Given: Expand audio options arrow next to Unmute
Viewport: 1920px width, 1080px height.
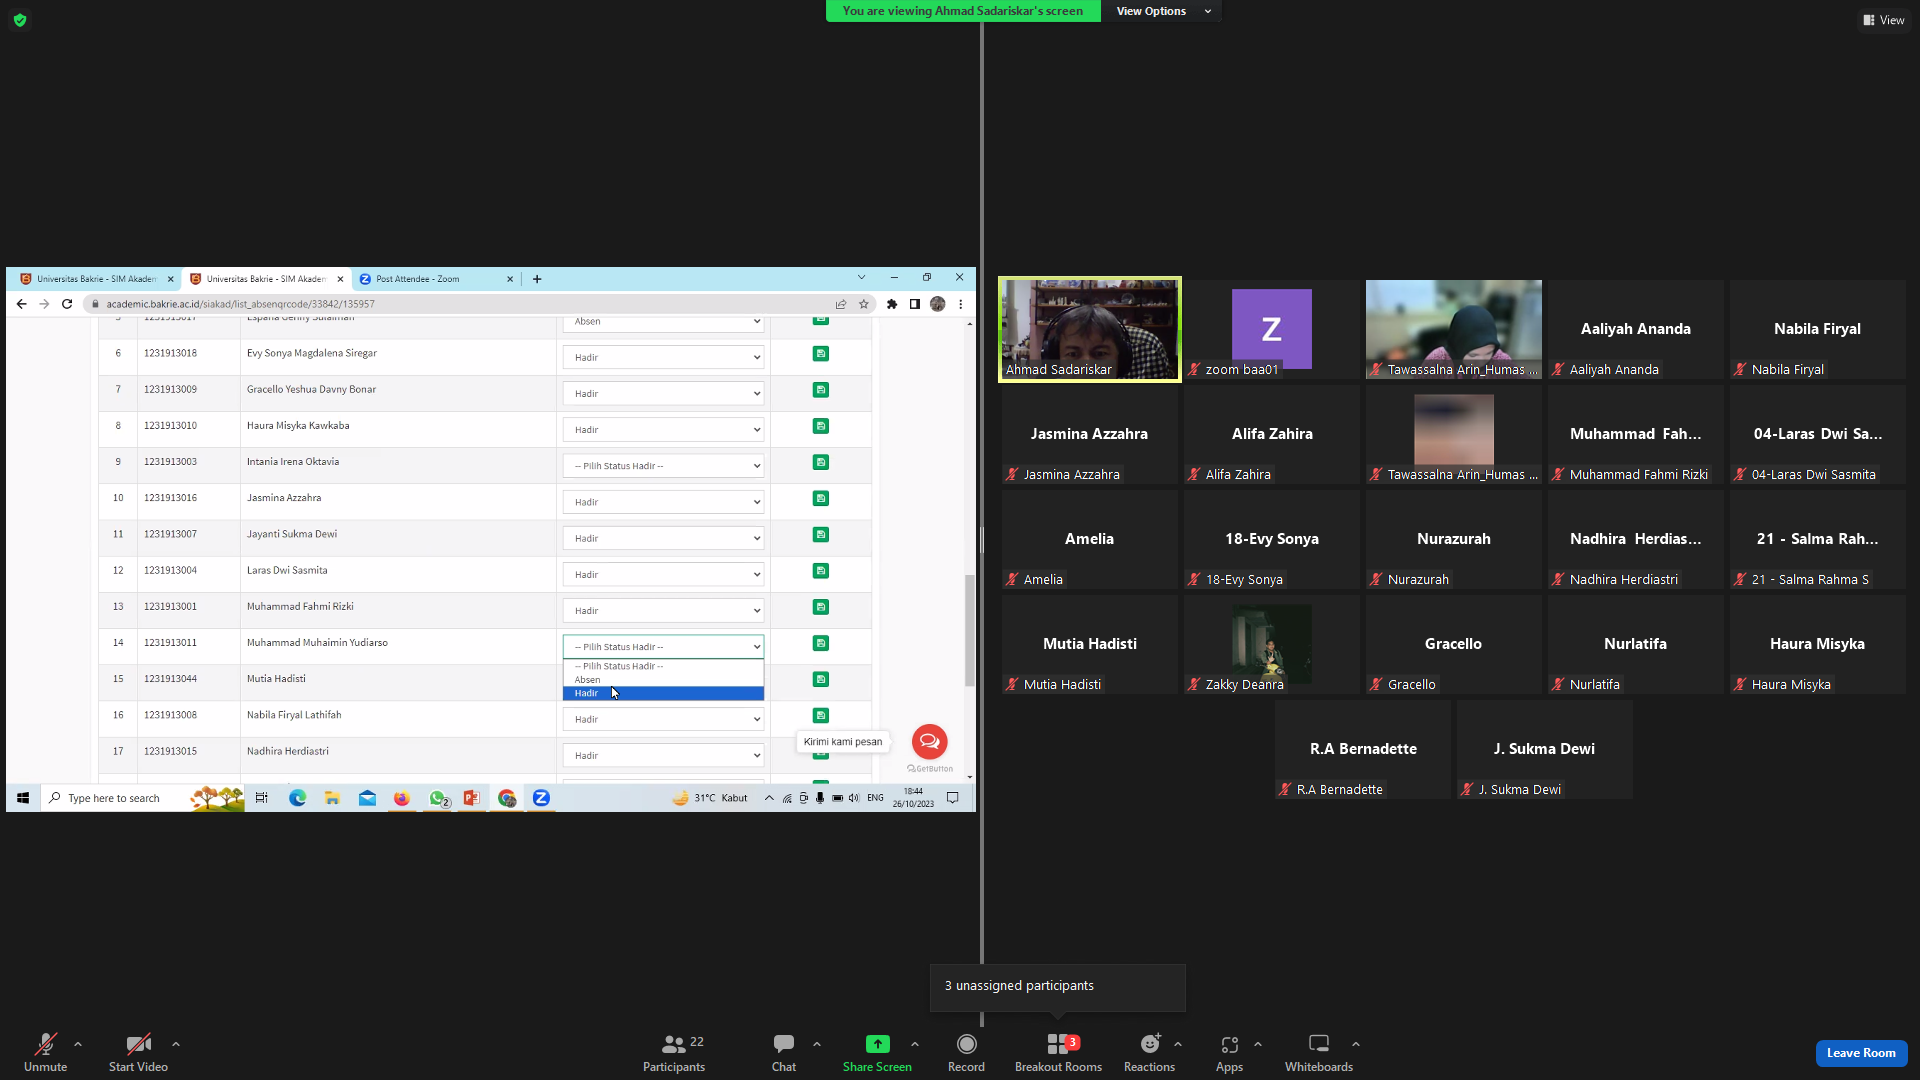Looking at the screenshot, I should pyautogui.click(x=78, y=1044).
